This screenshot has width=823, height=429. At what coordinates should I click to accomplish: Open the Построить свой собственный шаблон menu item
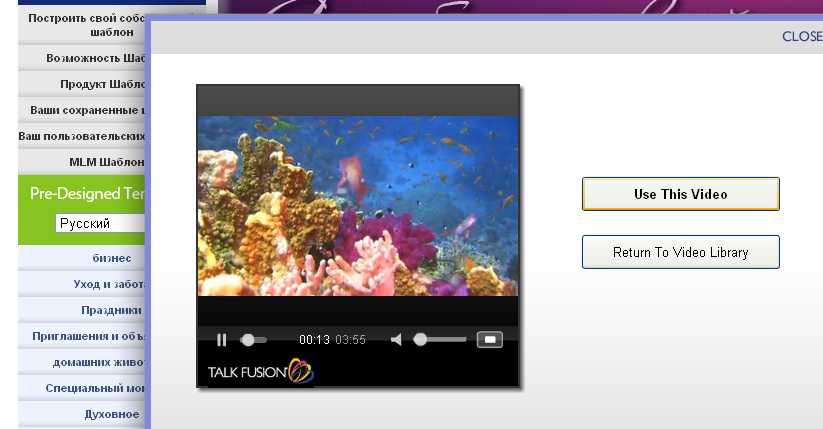[82, 25]
